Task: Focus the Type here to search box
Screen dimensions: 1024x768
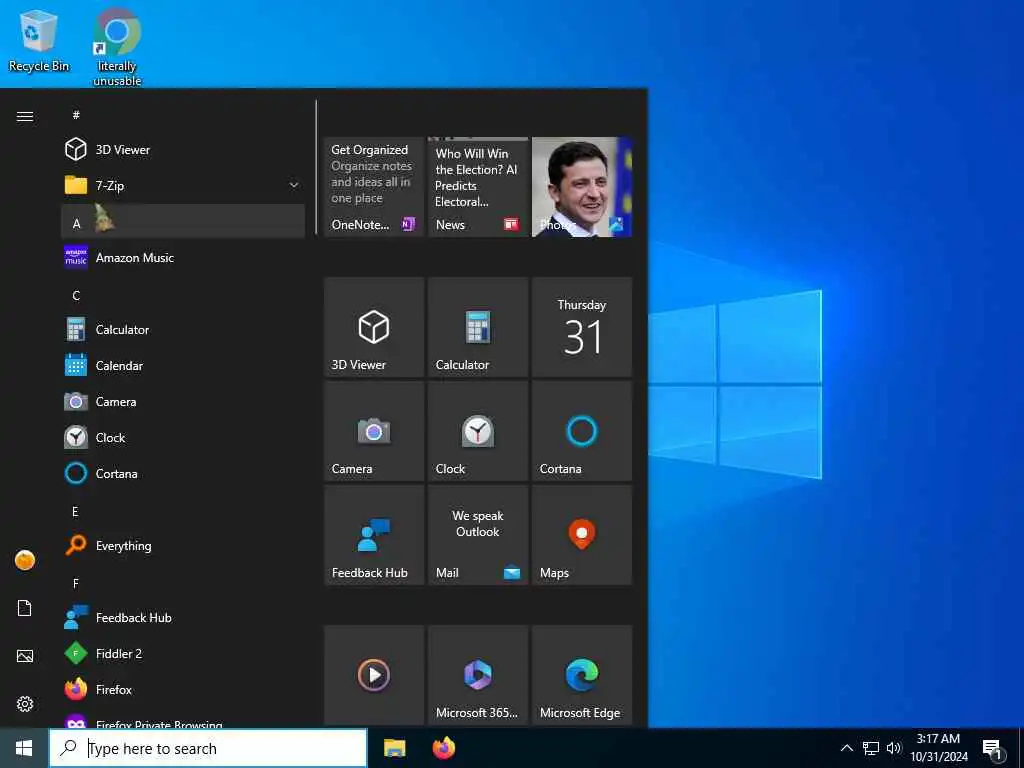Action: (x=208, y=748)
